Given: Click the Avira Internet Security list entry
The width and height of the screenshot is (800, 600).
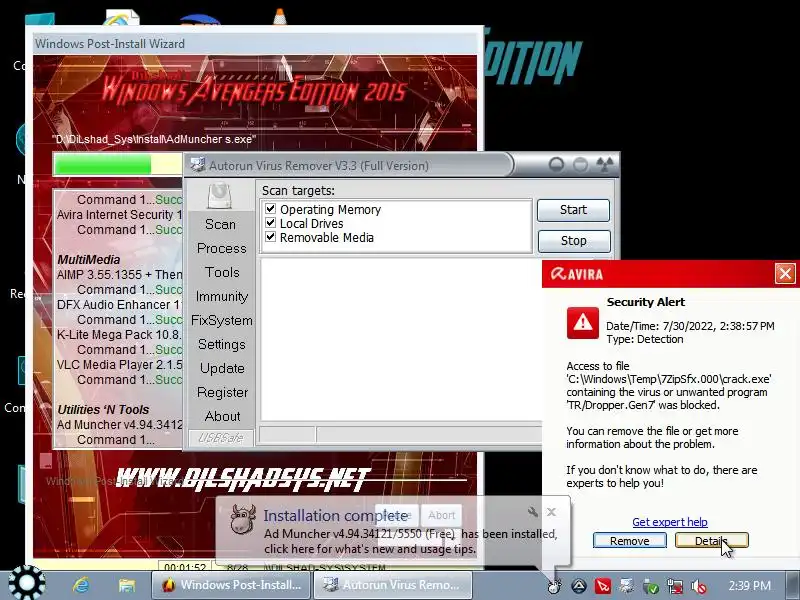Looking at the screenshot, I should click(119, 214).
